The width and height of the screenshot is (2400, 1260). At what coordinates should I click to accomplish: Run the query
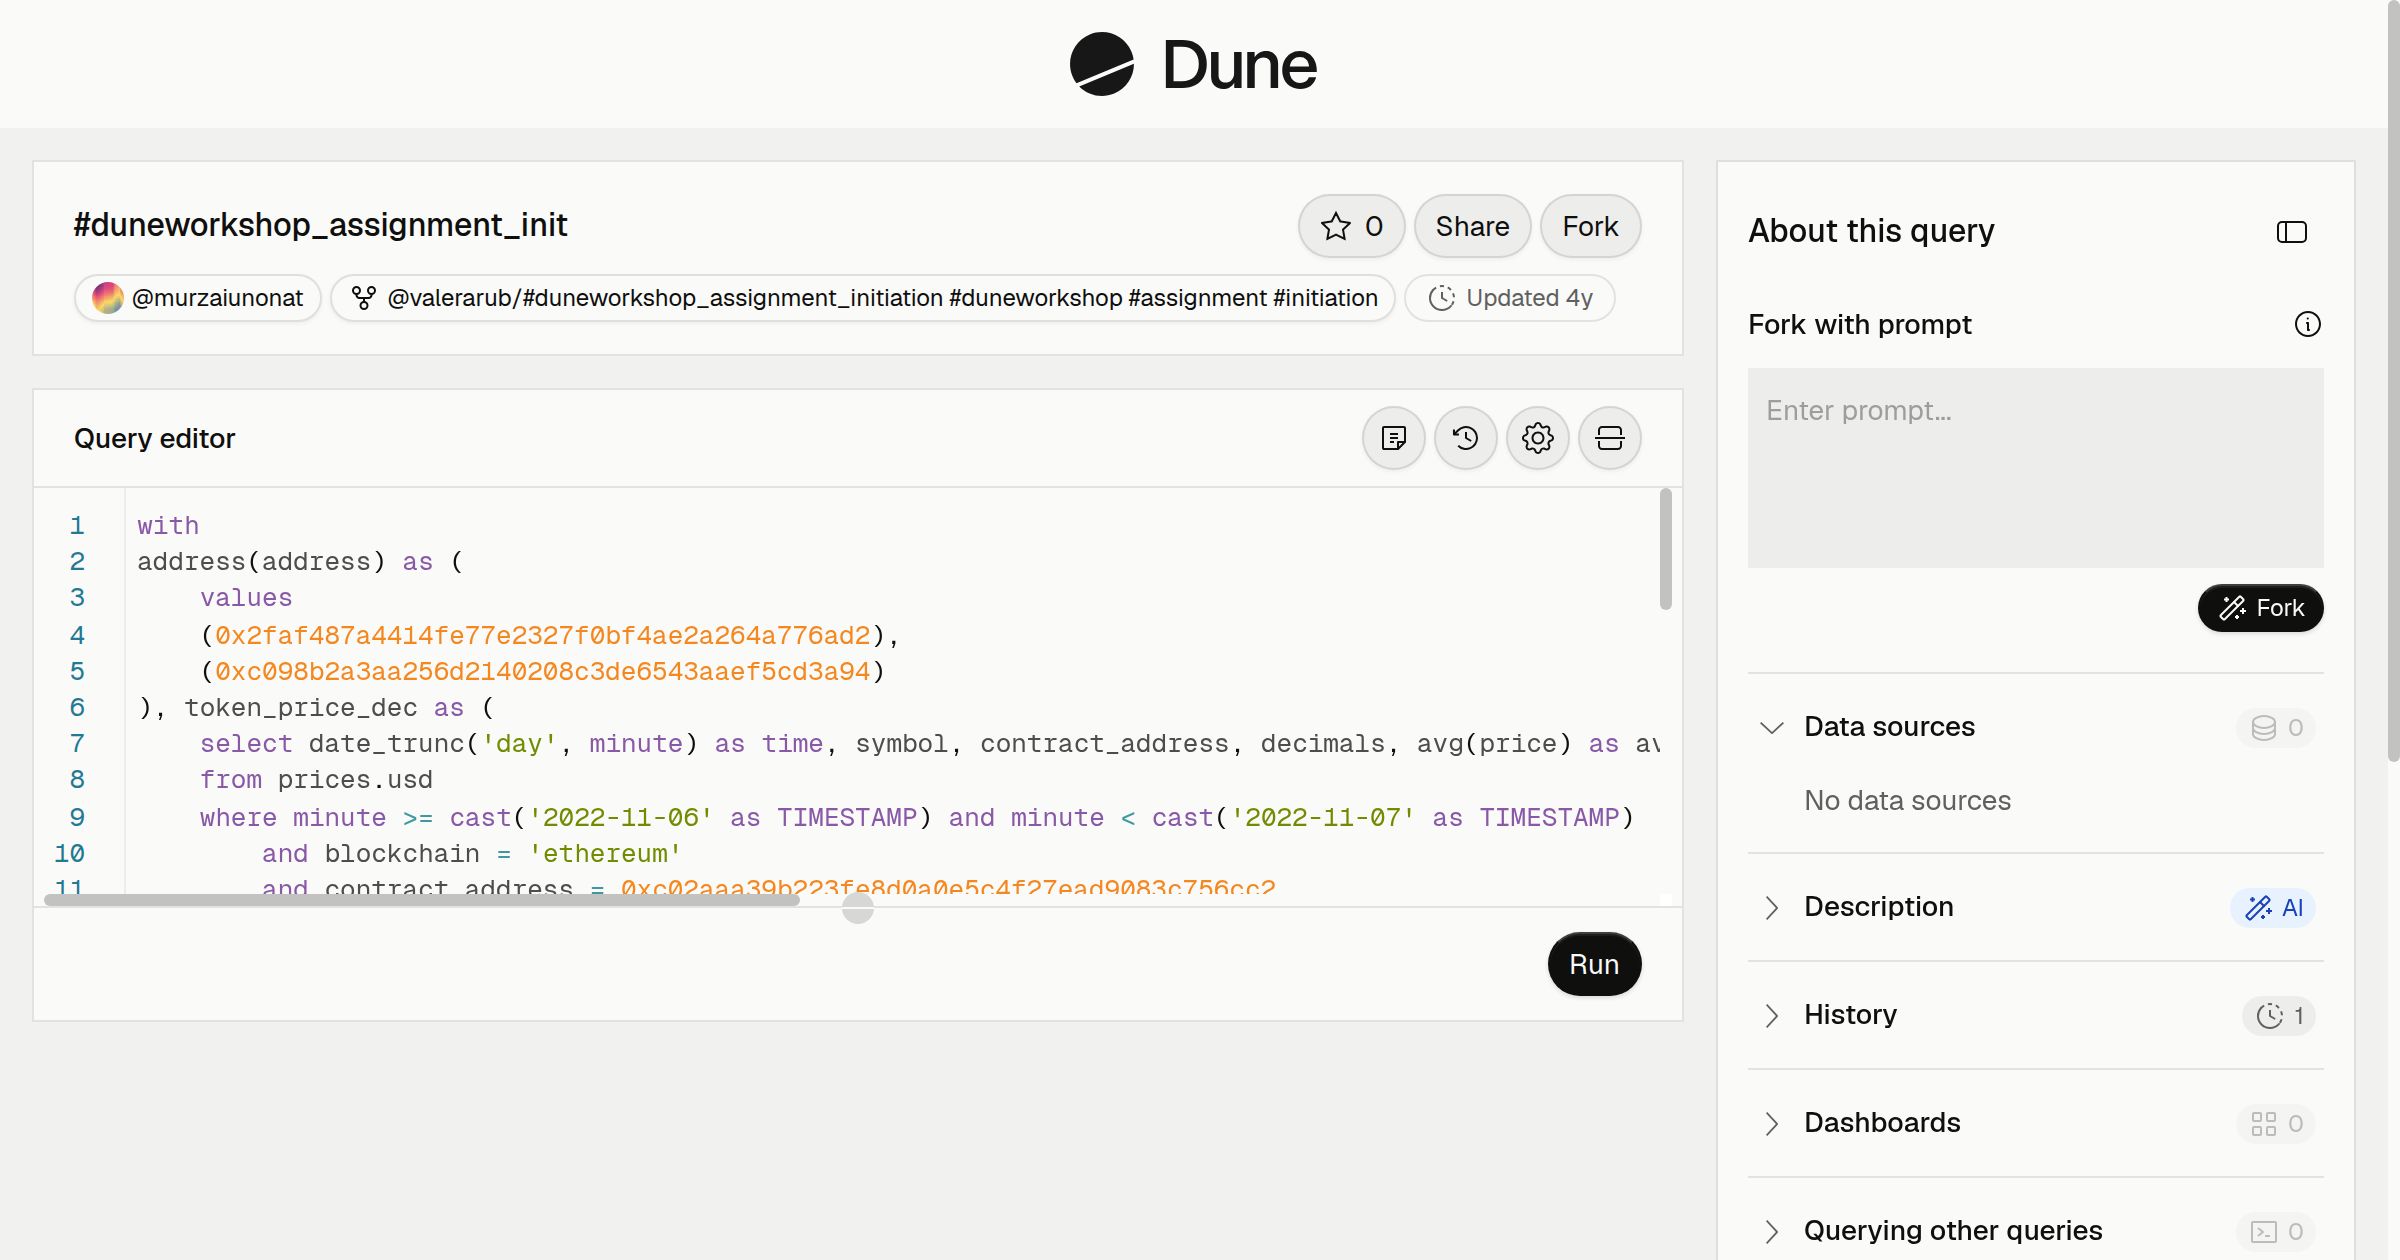[x=1594, y=964]
